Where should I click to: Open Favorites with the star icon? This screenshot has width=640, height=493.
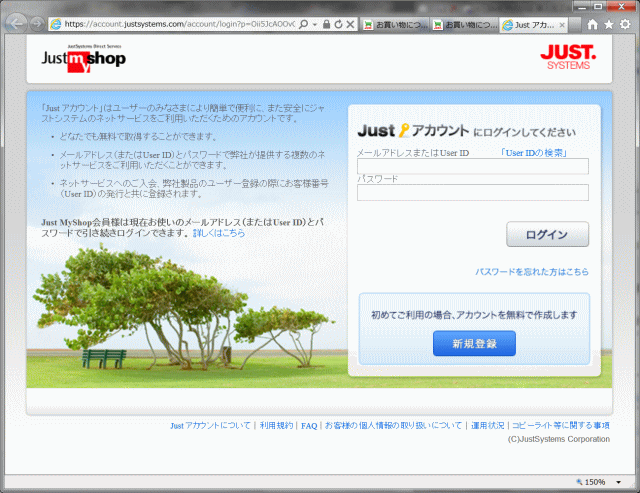click(x=609, y=24)
